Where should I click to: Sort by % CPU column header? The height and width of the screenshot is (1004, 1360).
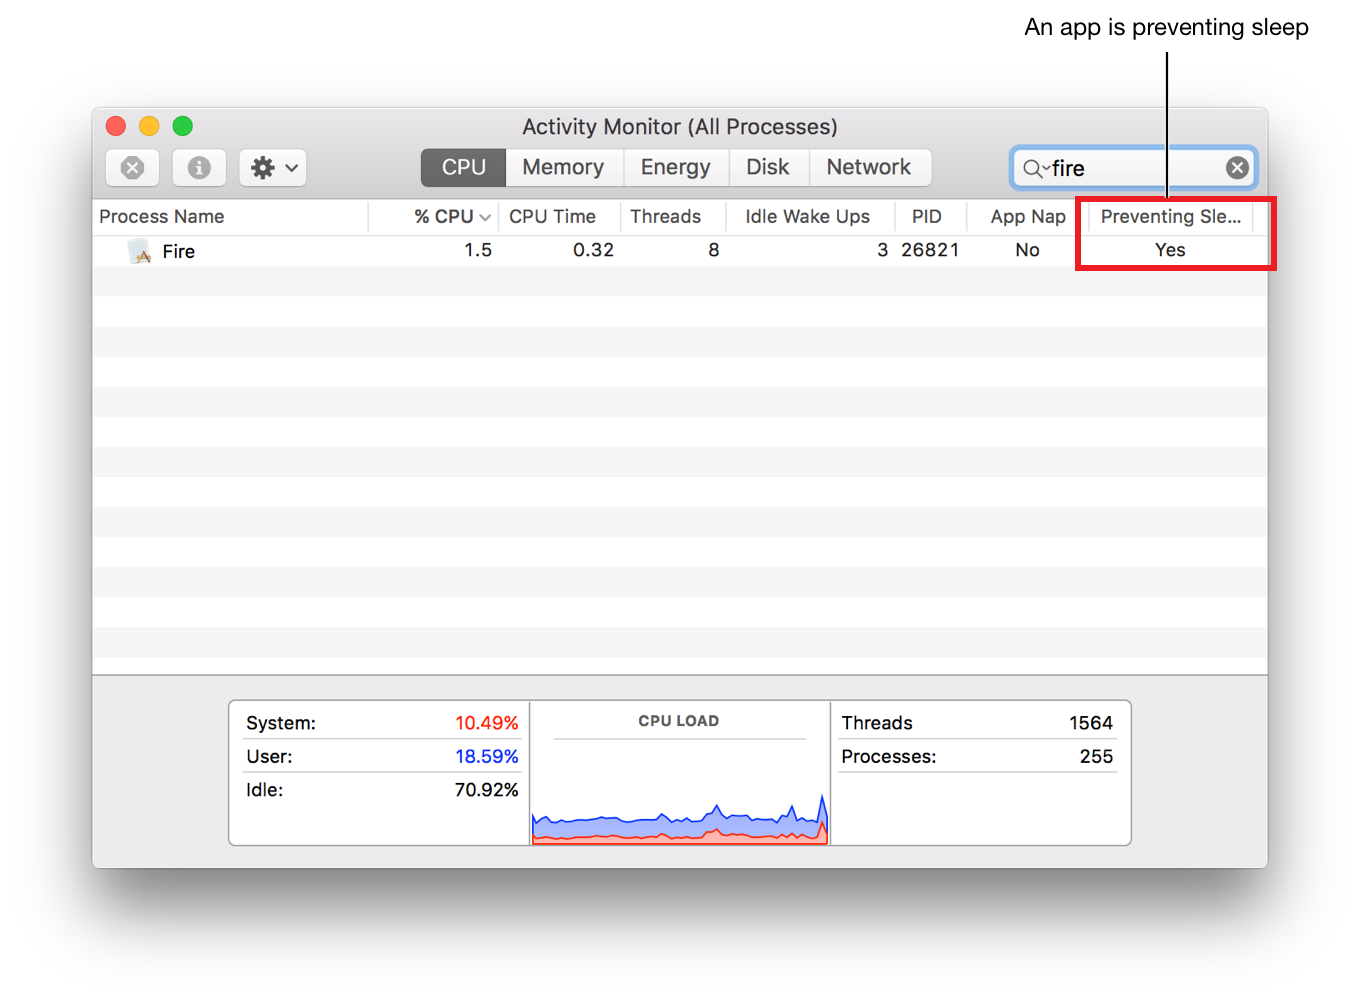444,217
